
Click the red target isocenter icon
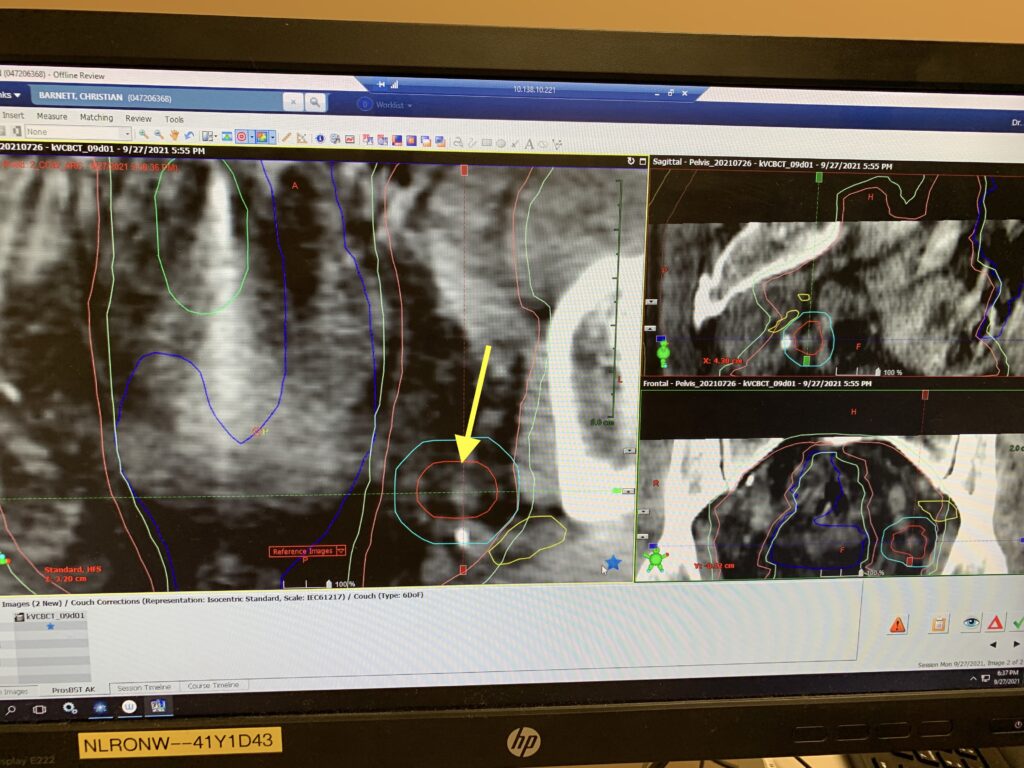[242, 136]
